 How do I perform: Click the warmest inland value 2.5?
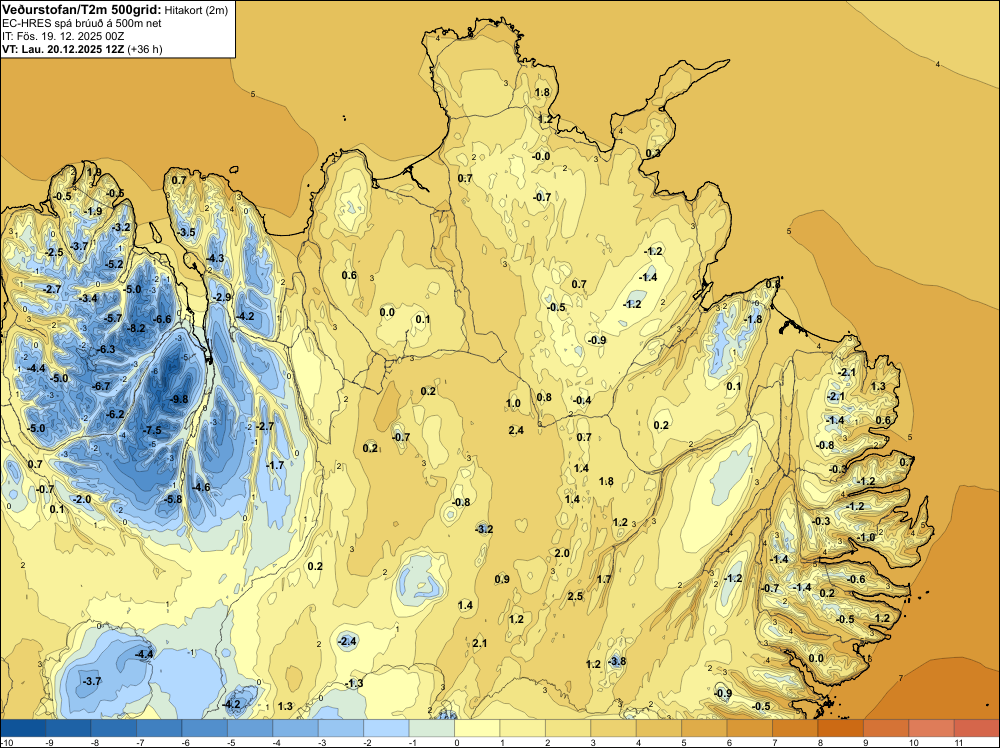(575, 596)
